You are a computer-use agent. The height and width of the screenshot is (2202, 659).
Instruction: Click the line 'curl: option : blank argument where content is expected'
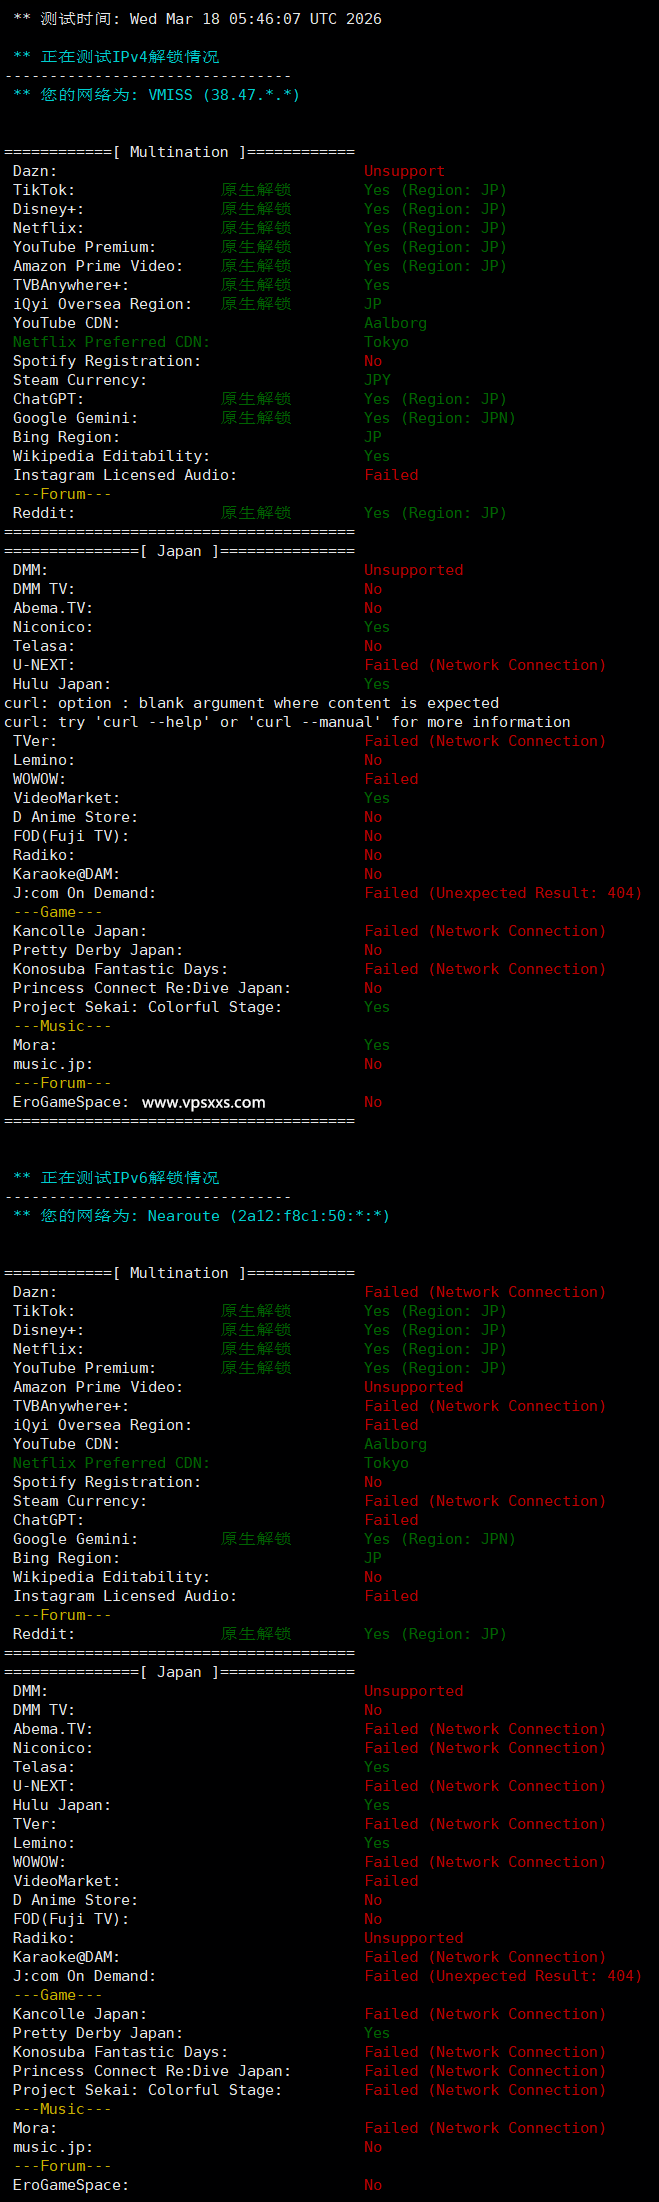click(251, 703)
